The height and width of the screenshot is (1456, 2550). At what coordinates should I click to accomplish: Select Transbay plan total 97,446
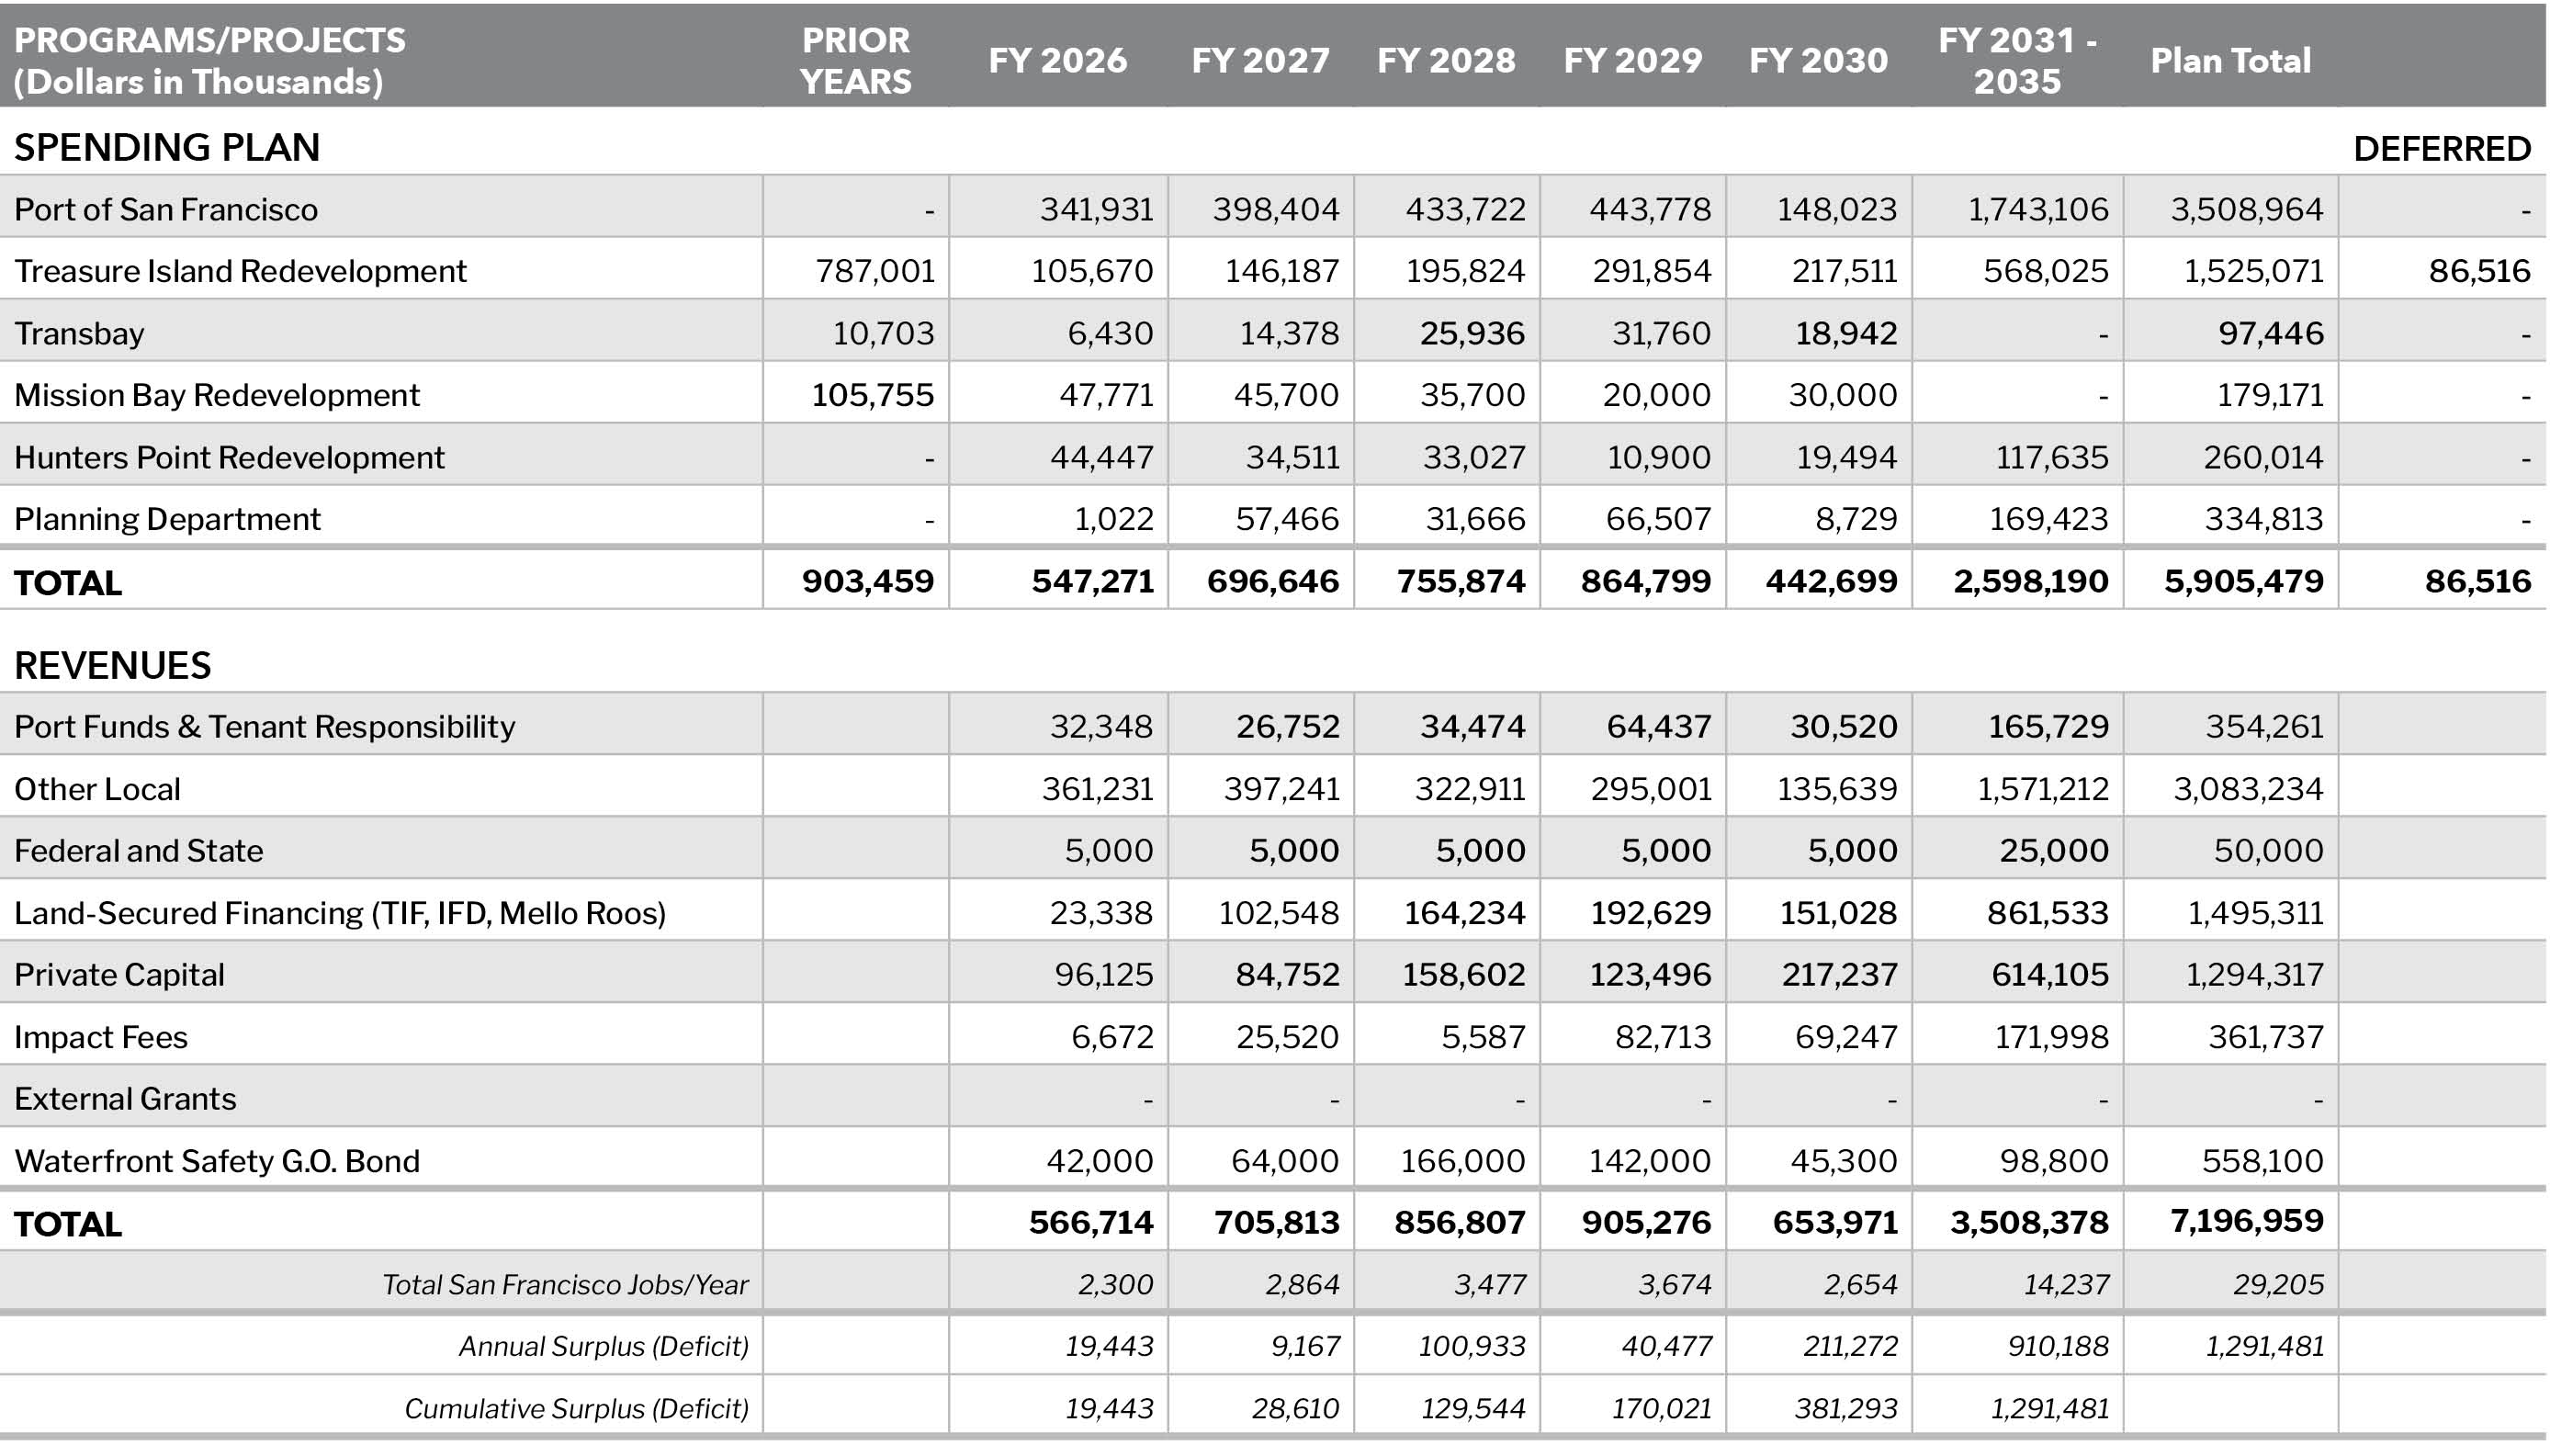pos(2271,333)
